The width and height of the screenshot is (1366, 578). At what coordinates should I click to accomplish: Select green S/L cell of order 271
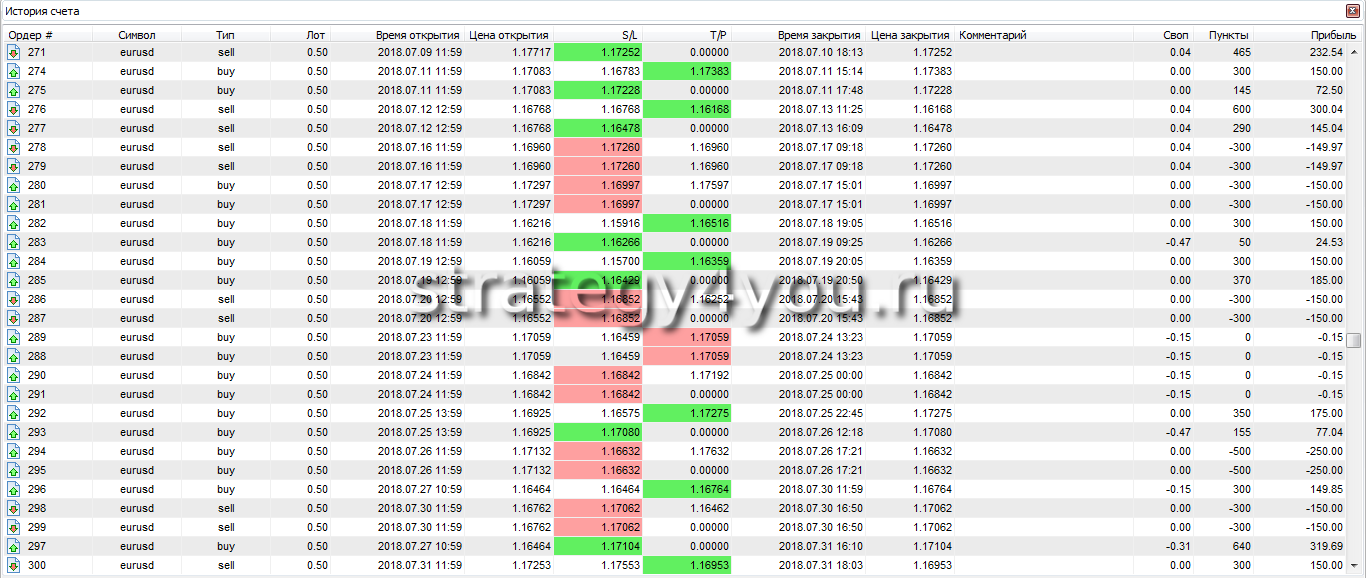[598, 52]
